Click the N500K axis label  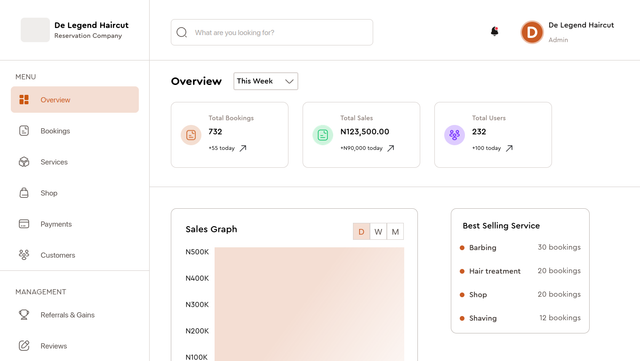coord(197,252)
